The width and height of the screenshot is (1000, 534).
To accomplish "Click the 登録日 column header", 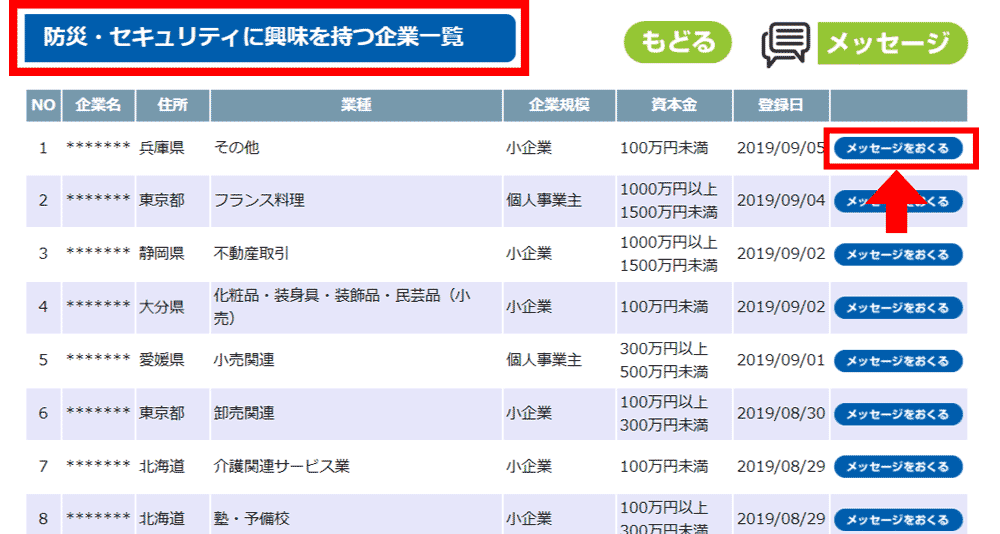I will tap(780, 105).
